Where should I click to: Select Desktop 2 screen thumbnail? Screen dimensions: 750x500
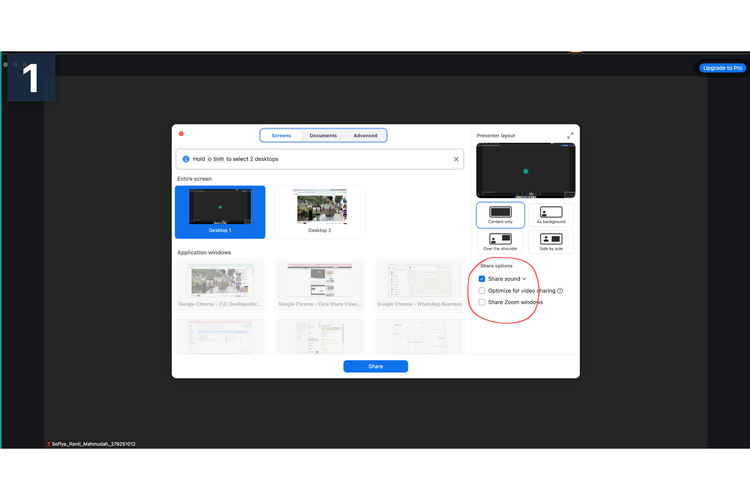click(320, 212)
